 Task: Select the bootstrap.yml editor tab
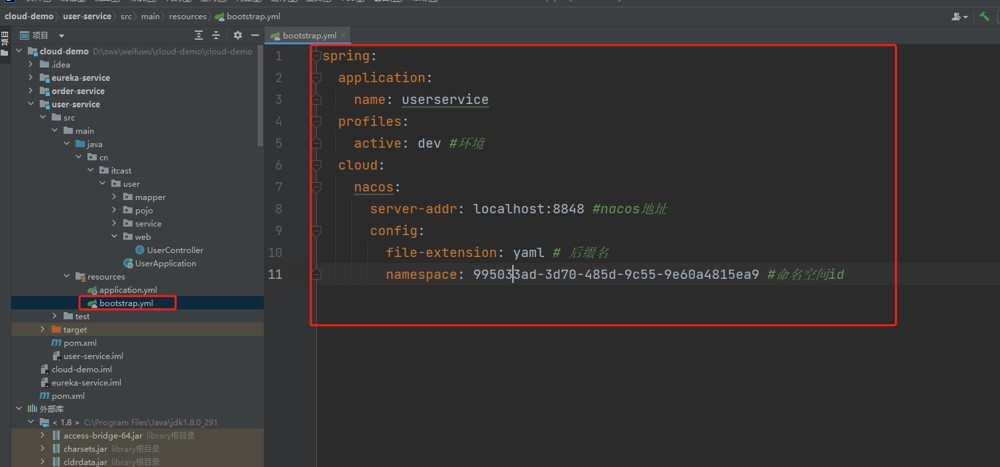click(309, 36)
